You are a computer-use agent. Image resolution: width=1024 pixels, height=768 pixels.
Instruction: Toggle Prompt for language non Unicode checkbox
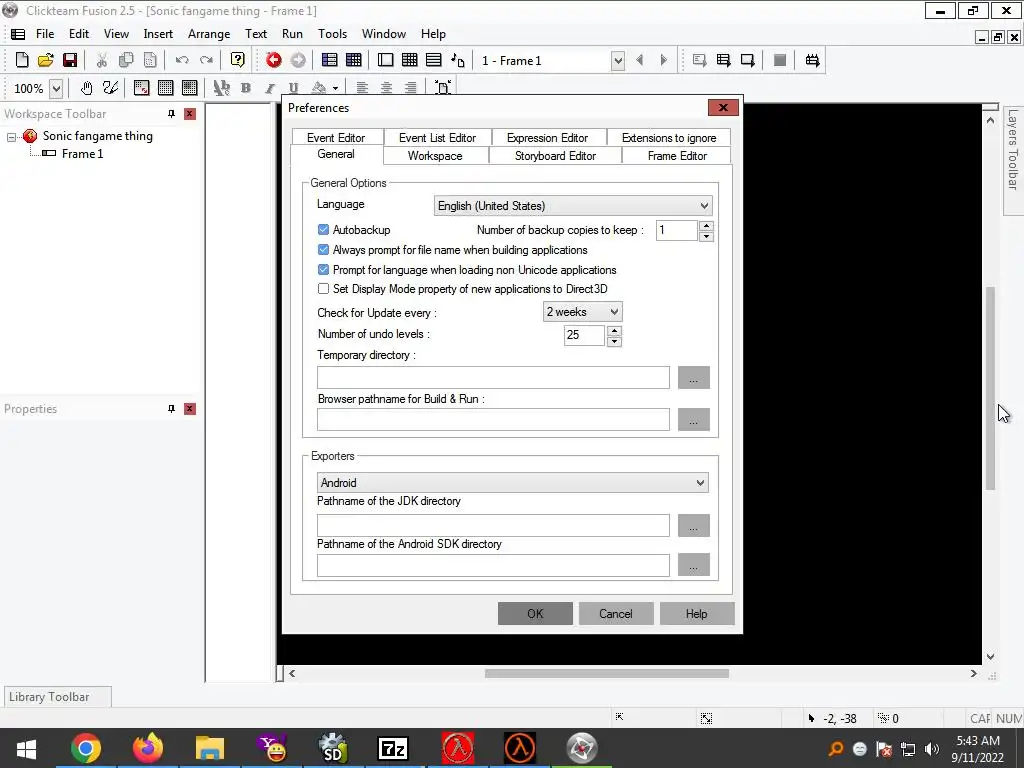click(323, 270)
